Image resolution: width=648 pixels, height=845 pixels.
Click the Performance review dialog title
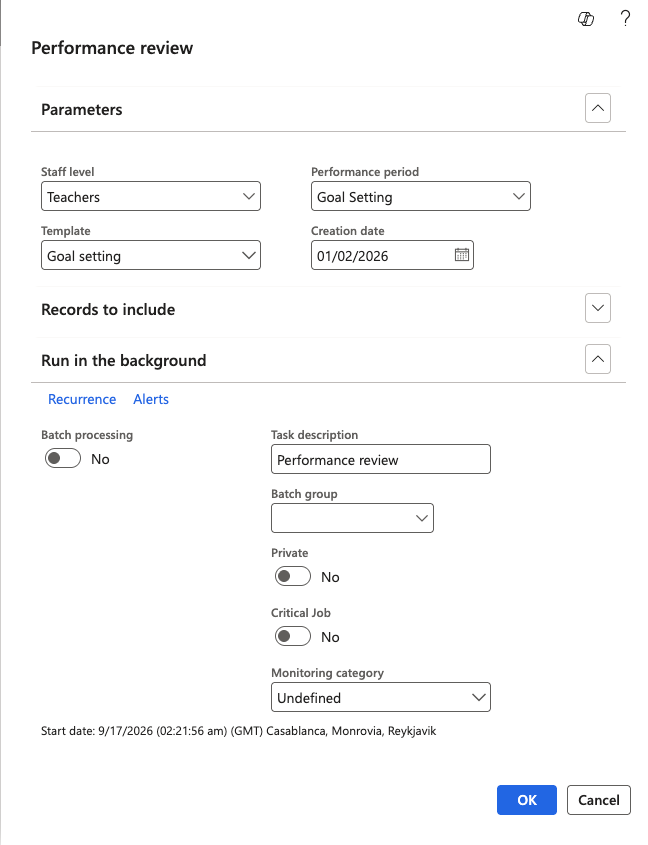point(112,48)
